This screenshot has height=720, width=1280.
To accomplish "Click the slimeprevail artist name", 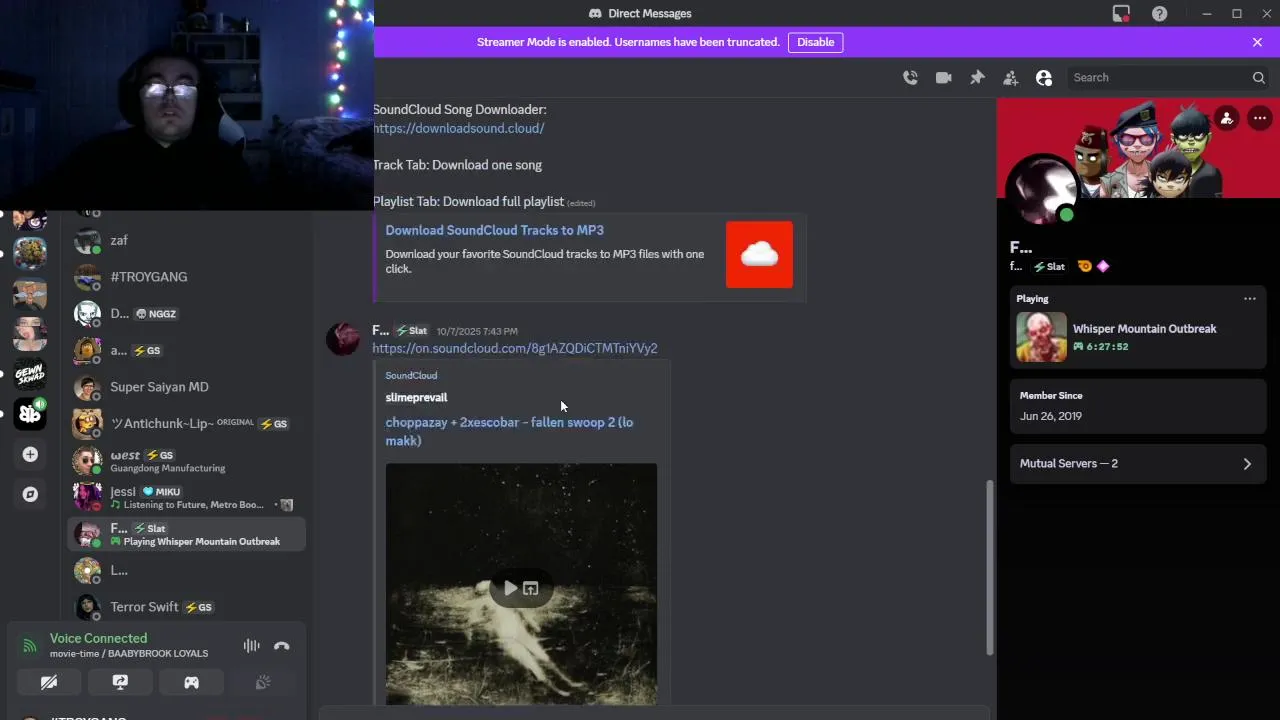I will 416,397.
